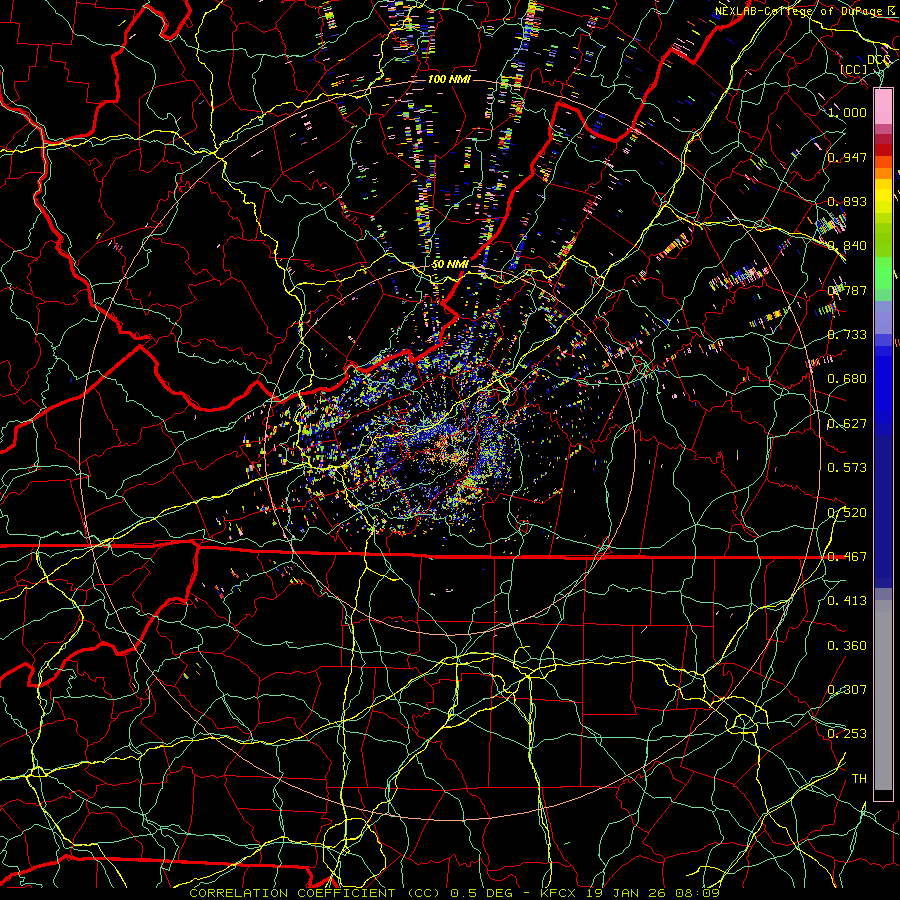
Task: Click the bright green segment of the color bar
Action: (x=883, y=273)
